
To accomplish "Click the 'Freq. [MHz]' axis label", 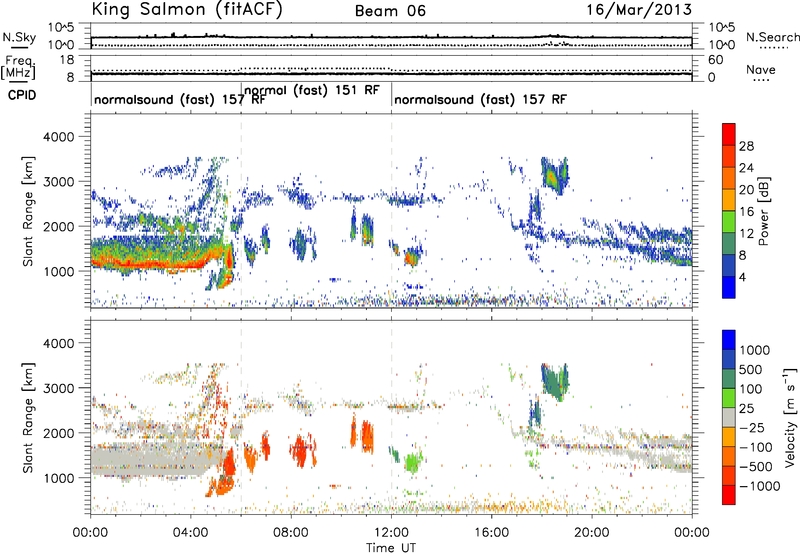I will [x=18, y=68].
